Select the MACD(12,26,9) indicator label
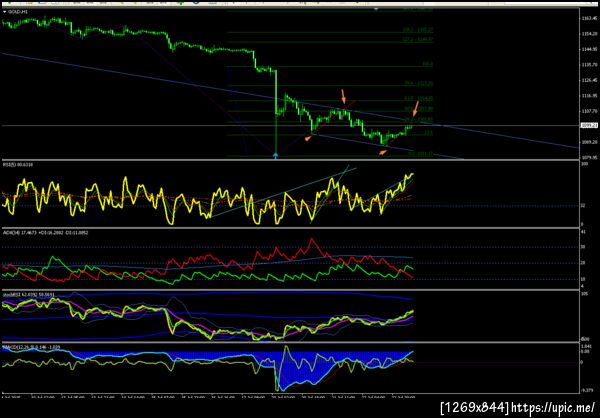 [32, 347]
